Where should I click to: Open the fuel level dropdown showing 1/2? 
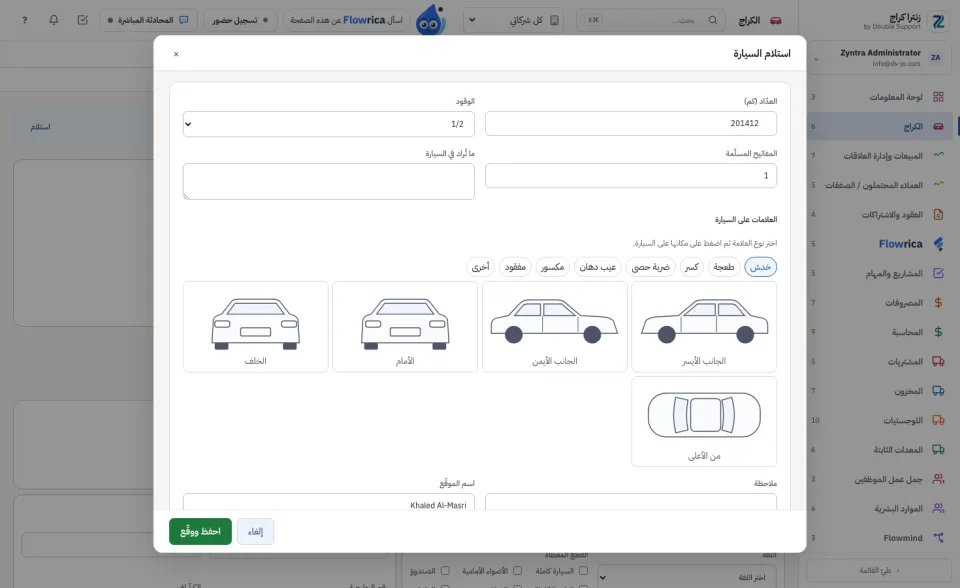tap(329, 124)
